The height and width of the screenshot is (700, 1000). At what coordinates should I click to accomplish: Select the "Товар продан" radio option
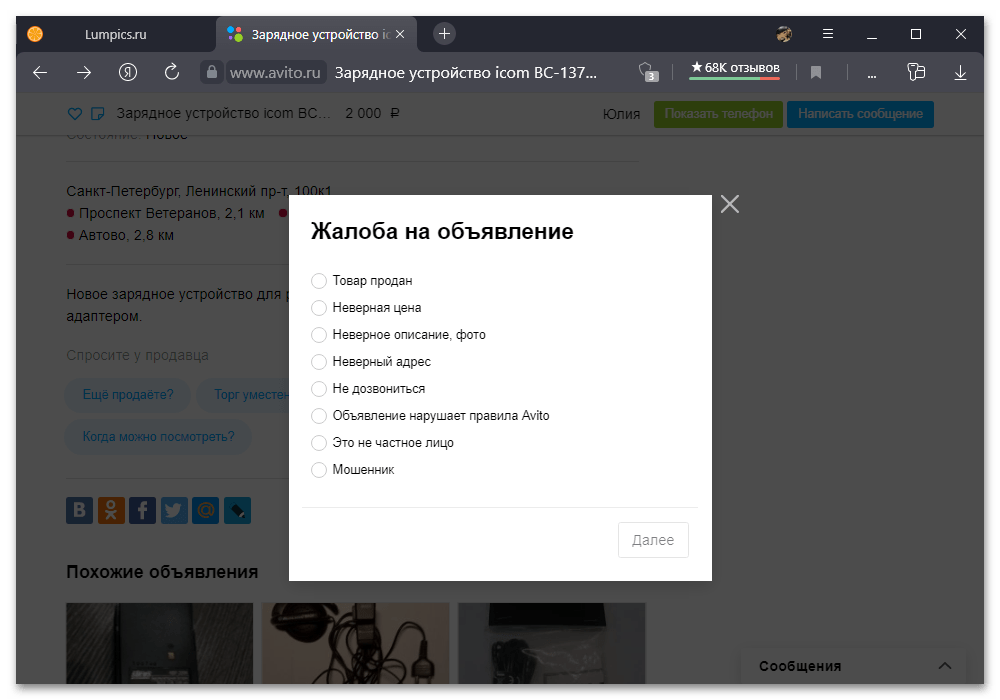(x=318, y=281)
